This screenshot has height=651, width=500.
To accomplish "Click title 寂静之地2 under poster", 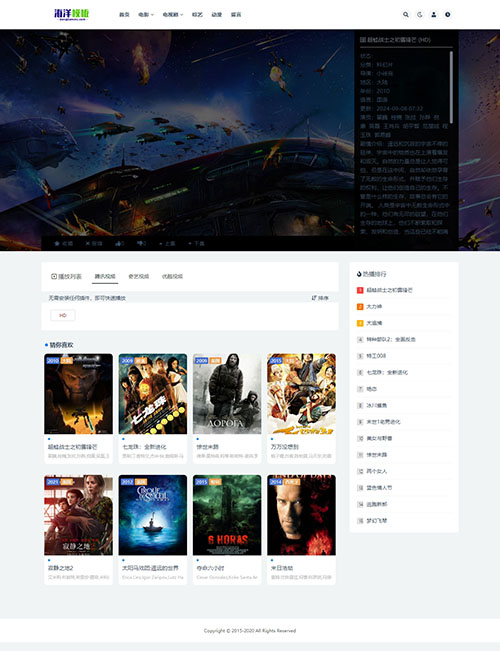I will point(60,568).
